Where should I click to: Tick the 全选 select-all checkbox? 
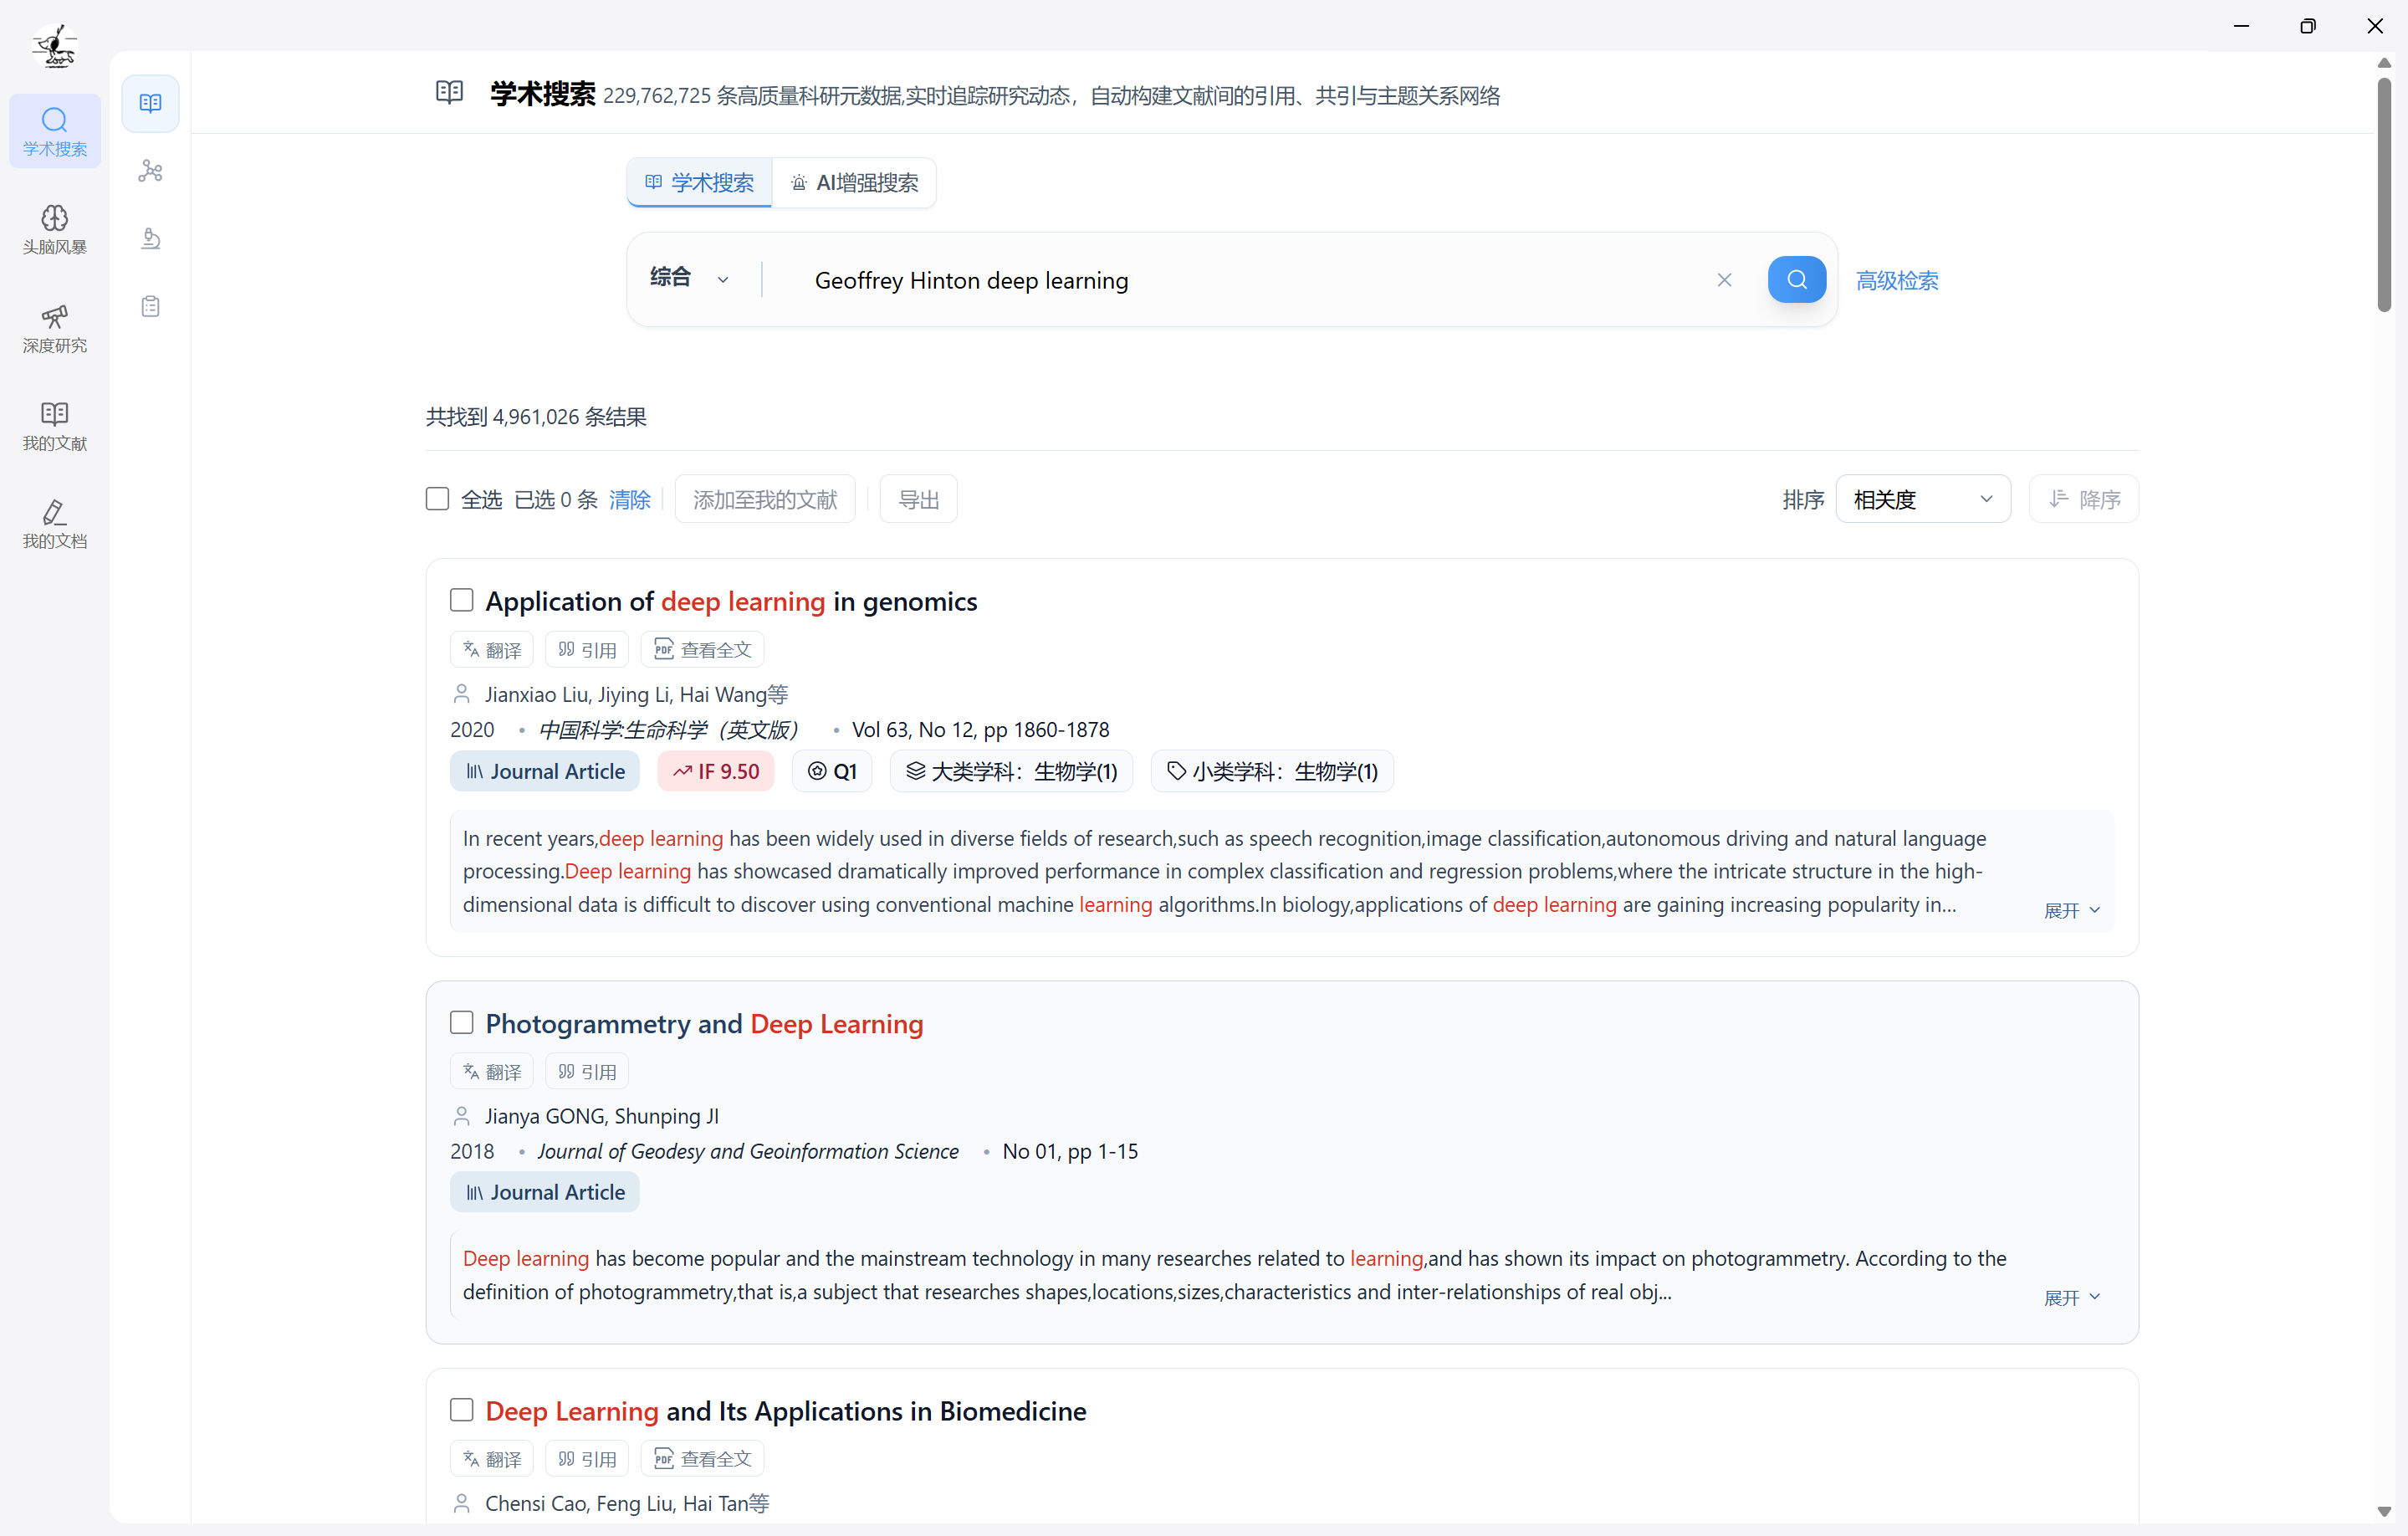click(x=437, y=499)
